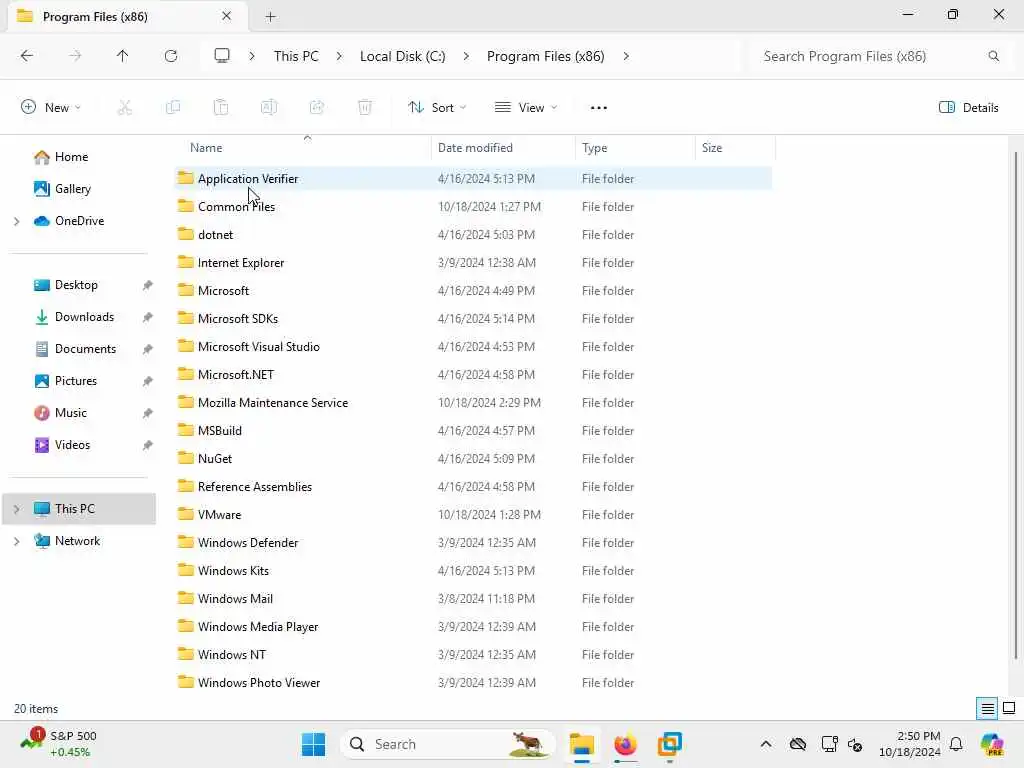Screen dimensions: 1024x768
Task: Select the Internet Explorer folder
Action: click(x=473, y=263)
